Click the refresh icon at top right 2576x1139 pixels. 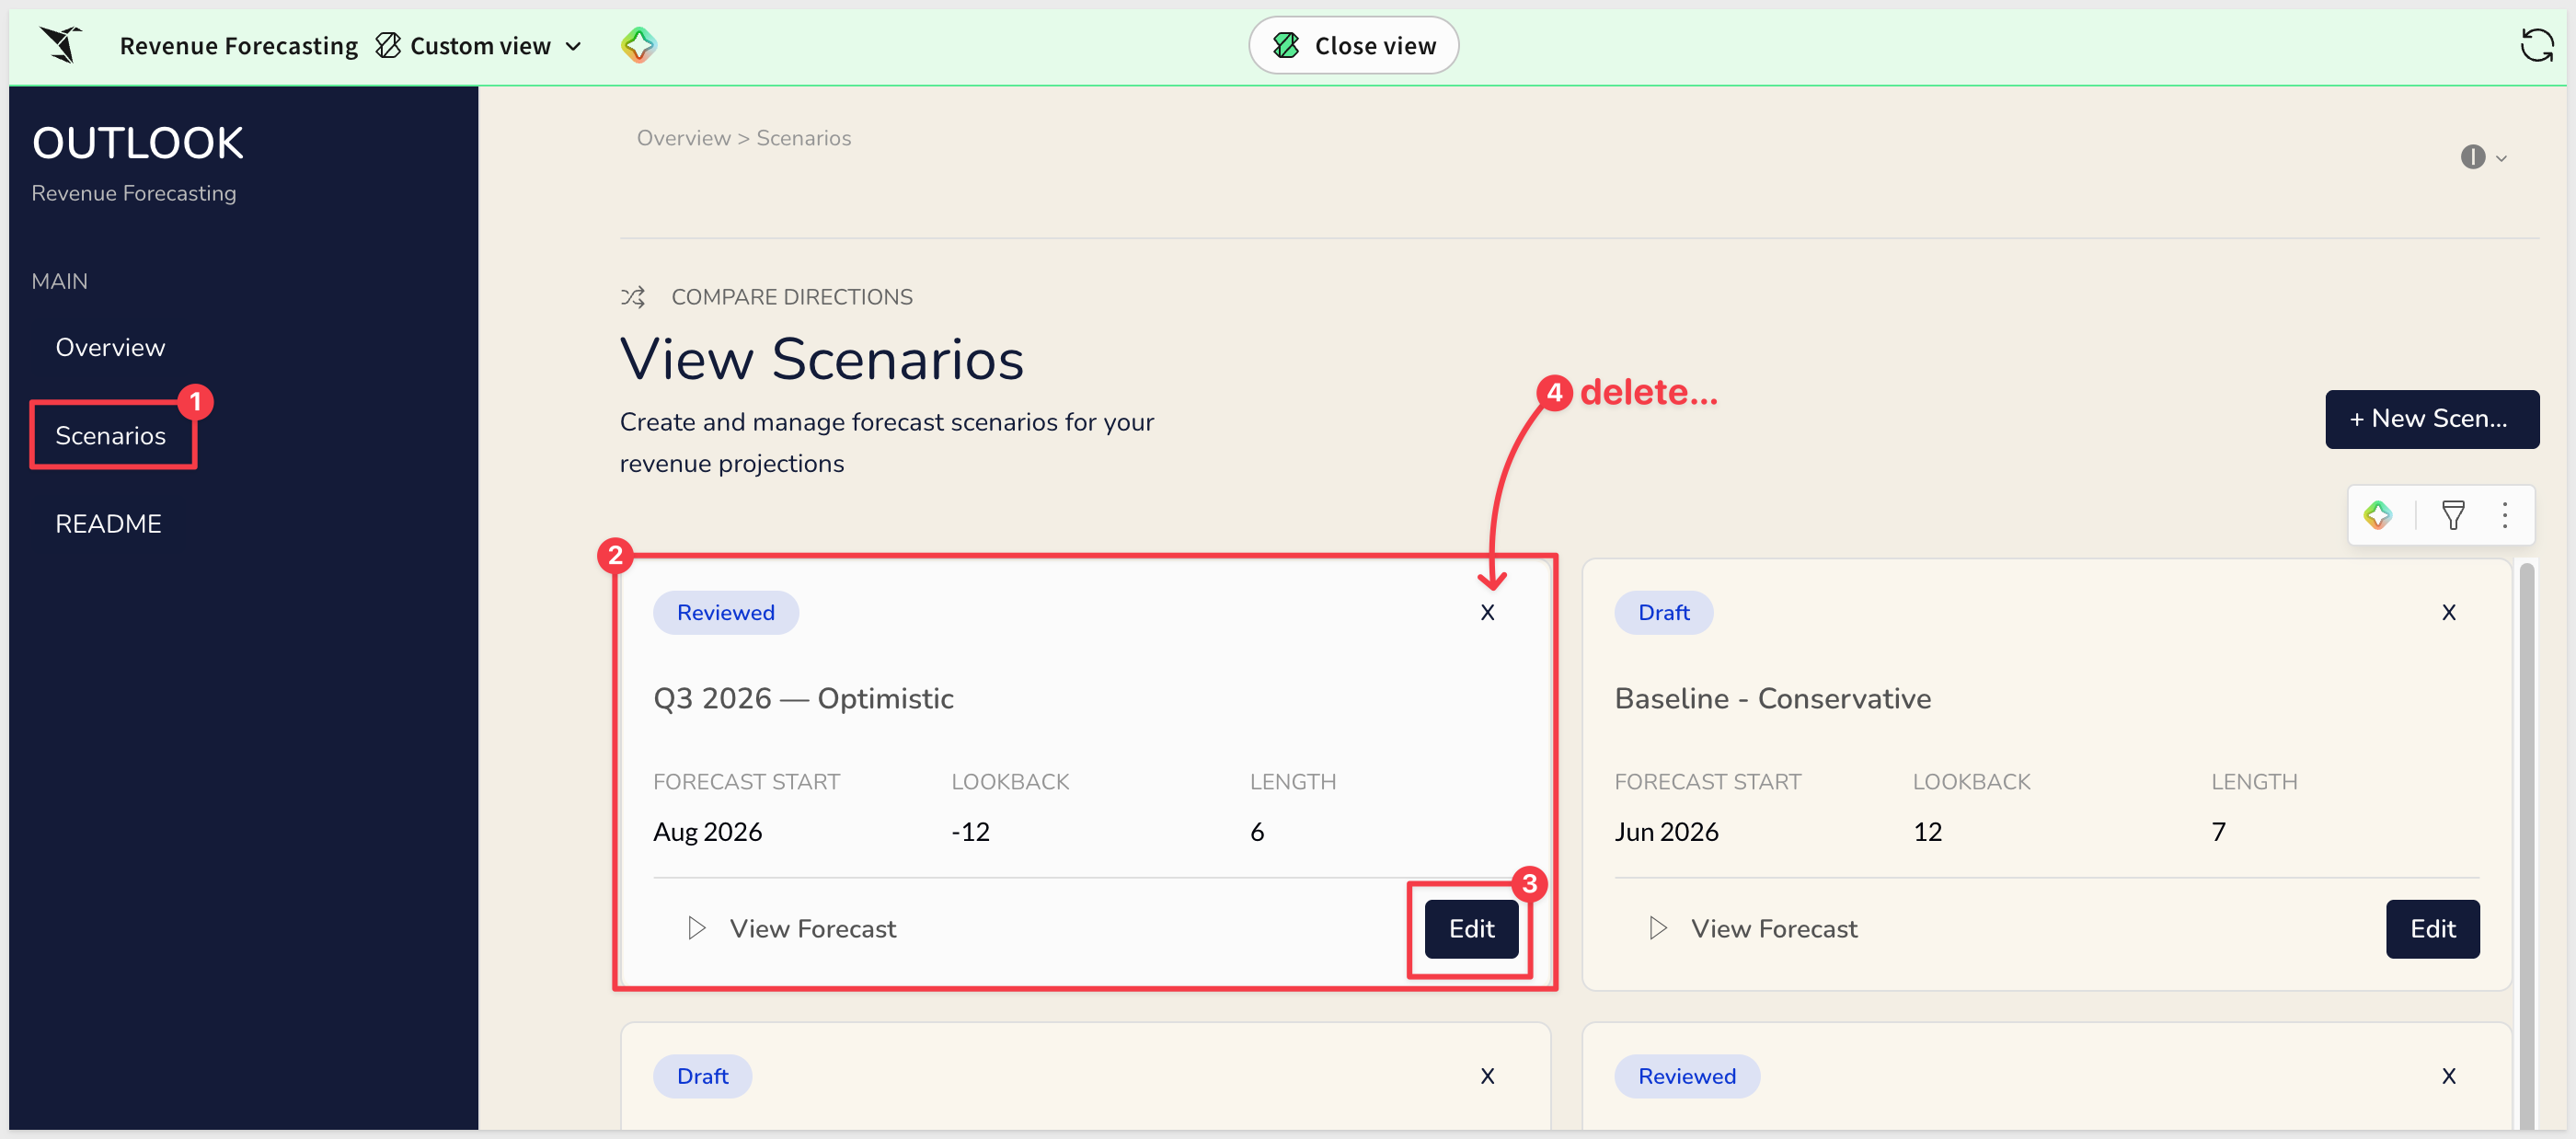pos(2536,45)
